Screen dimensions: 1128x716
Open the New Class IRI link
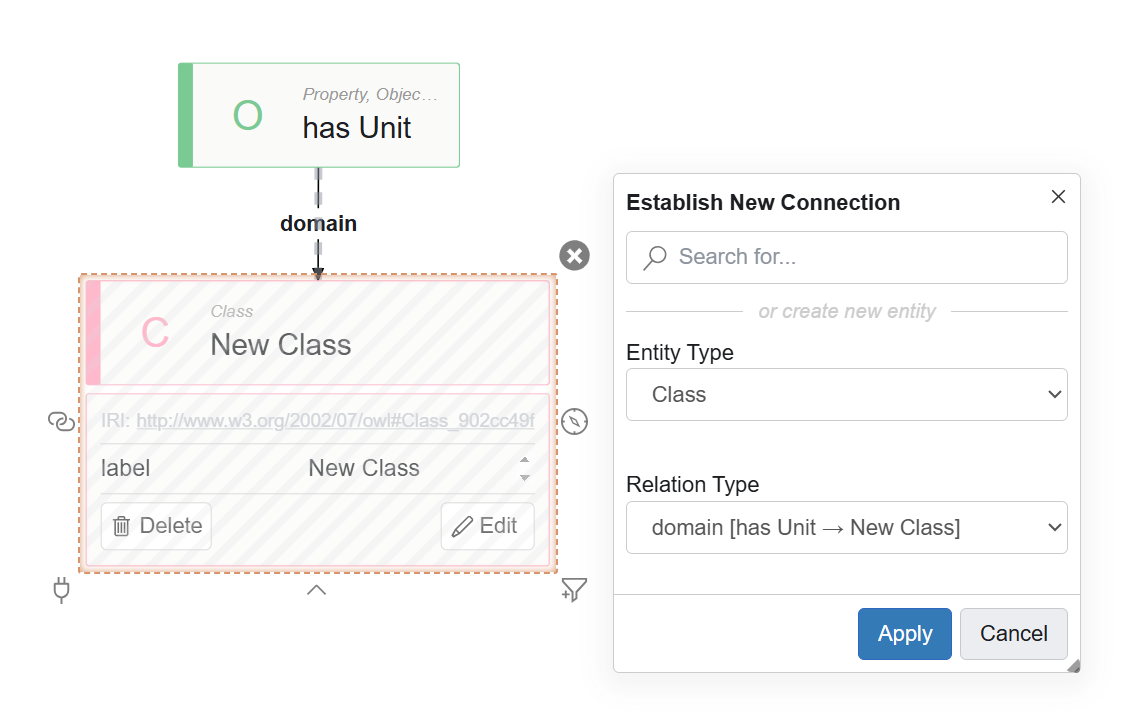[x=335, y=420]
